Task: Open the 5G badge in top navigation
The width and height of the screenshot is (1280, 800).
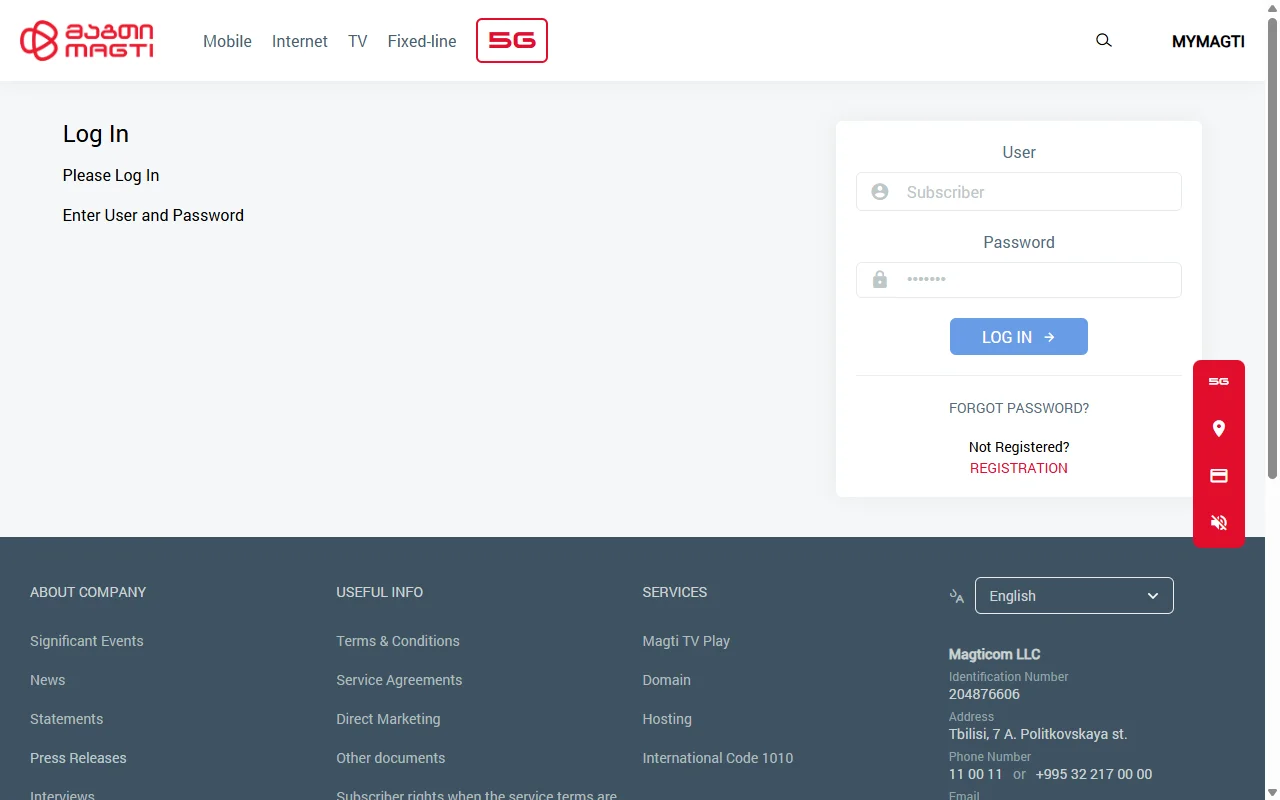Action: 512,41
